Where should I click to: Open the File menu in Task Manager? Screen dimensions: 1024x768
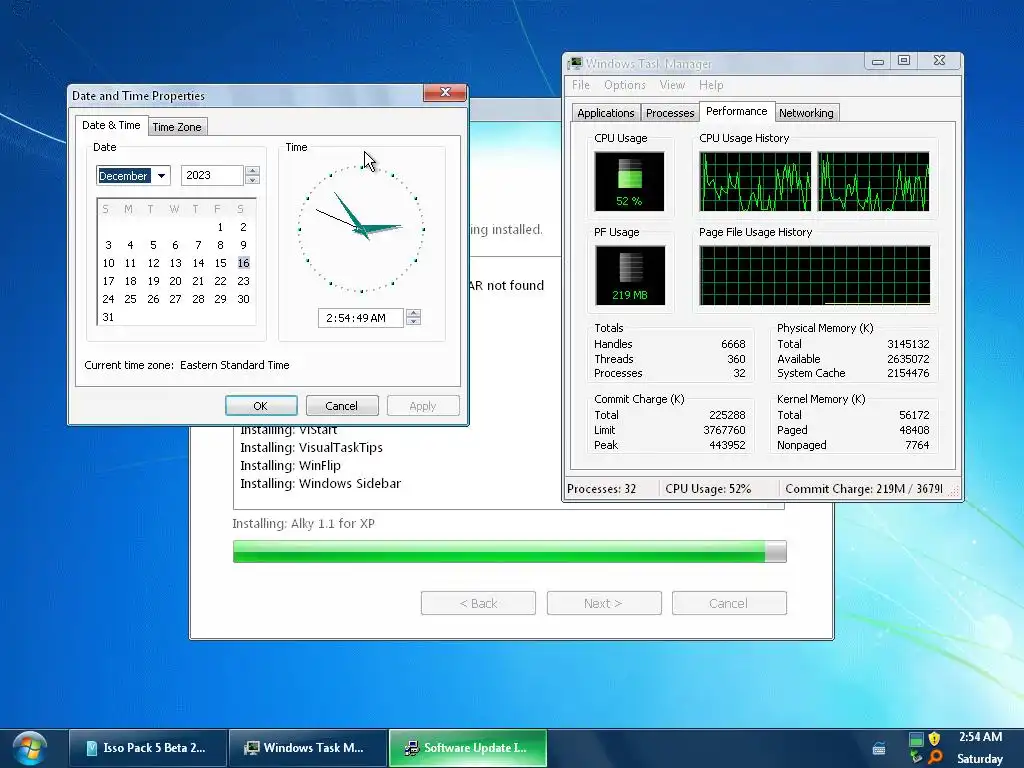click(x=581, y=85)
